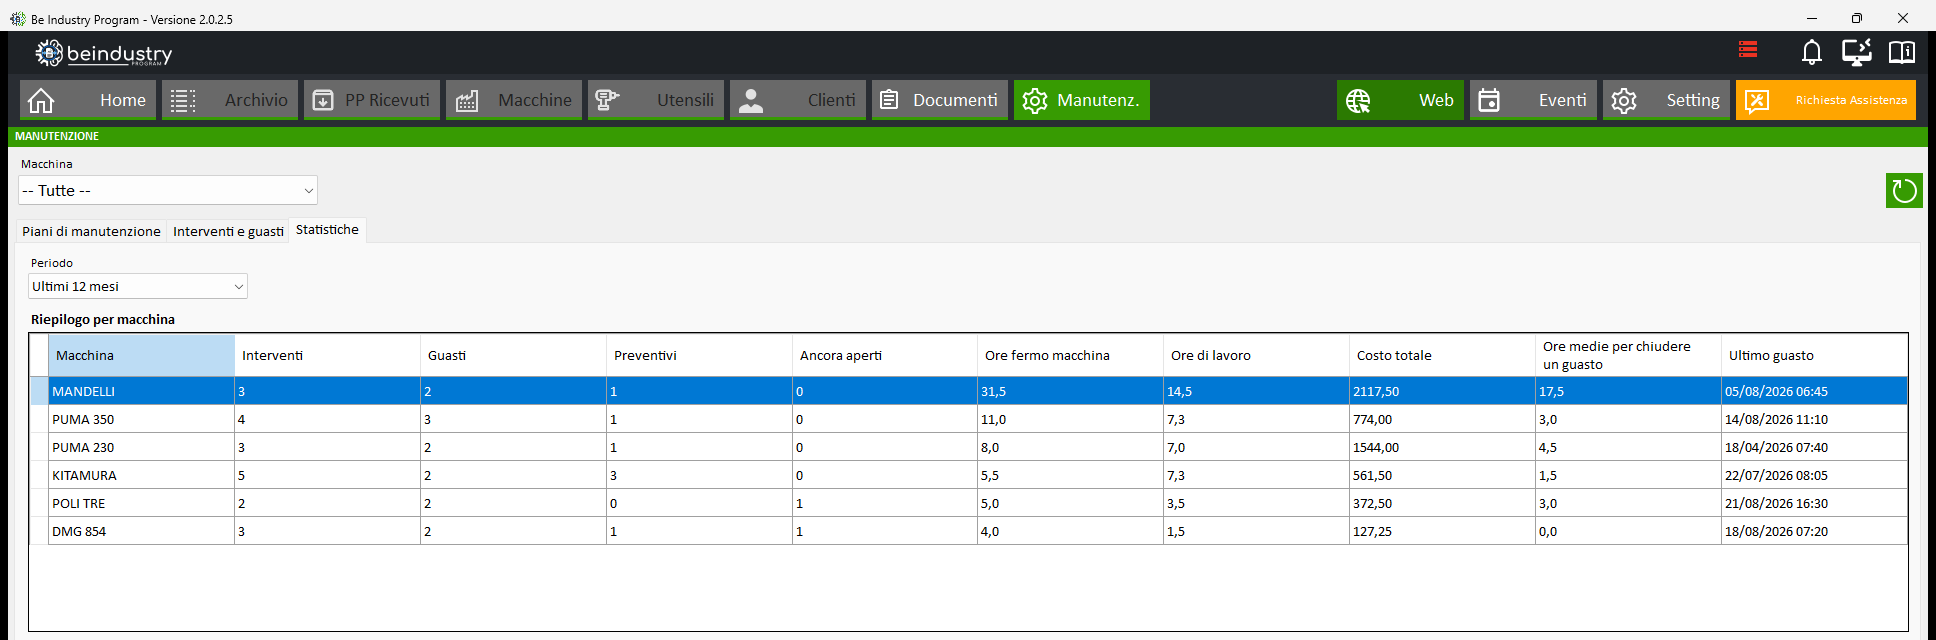
Task: Sort by Interventi column header
Action: coord(327,355)
